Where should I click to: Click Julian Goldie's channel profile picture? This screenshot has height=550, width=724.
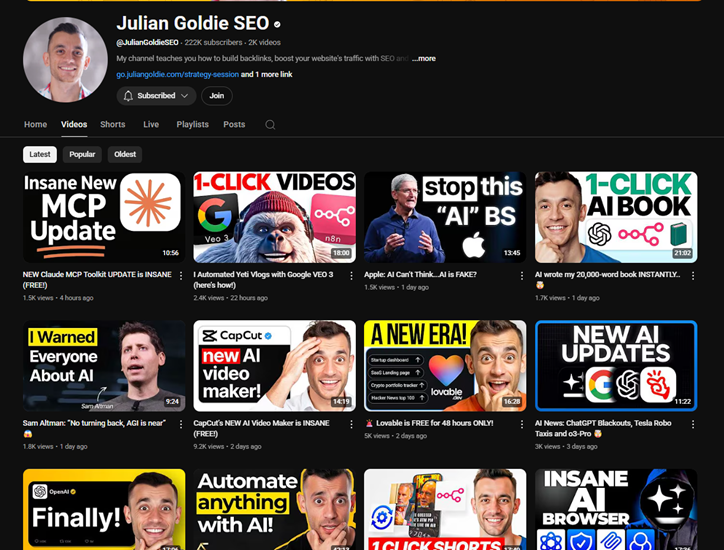coord(65,60)
